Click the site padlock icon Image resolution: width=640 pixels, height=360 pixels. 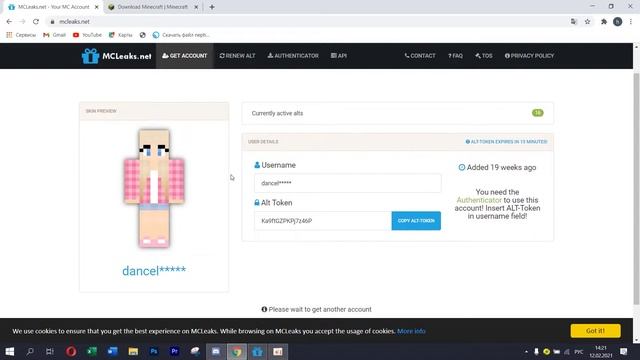pos(52,22)
